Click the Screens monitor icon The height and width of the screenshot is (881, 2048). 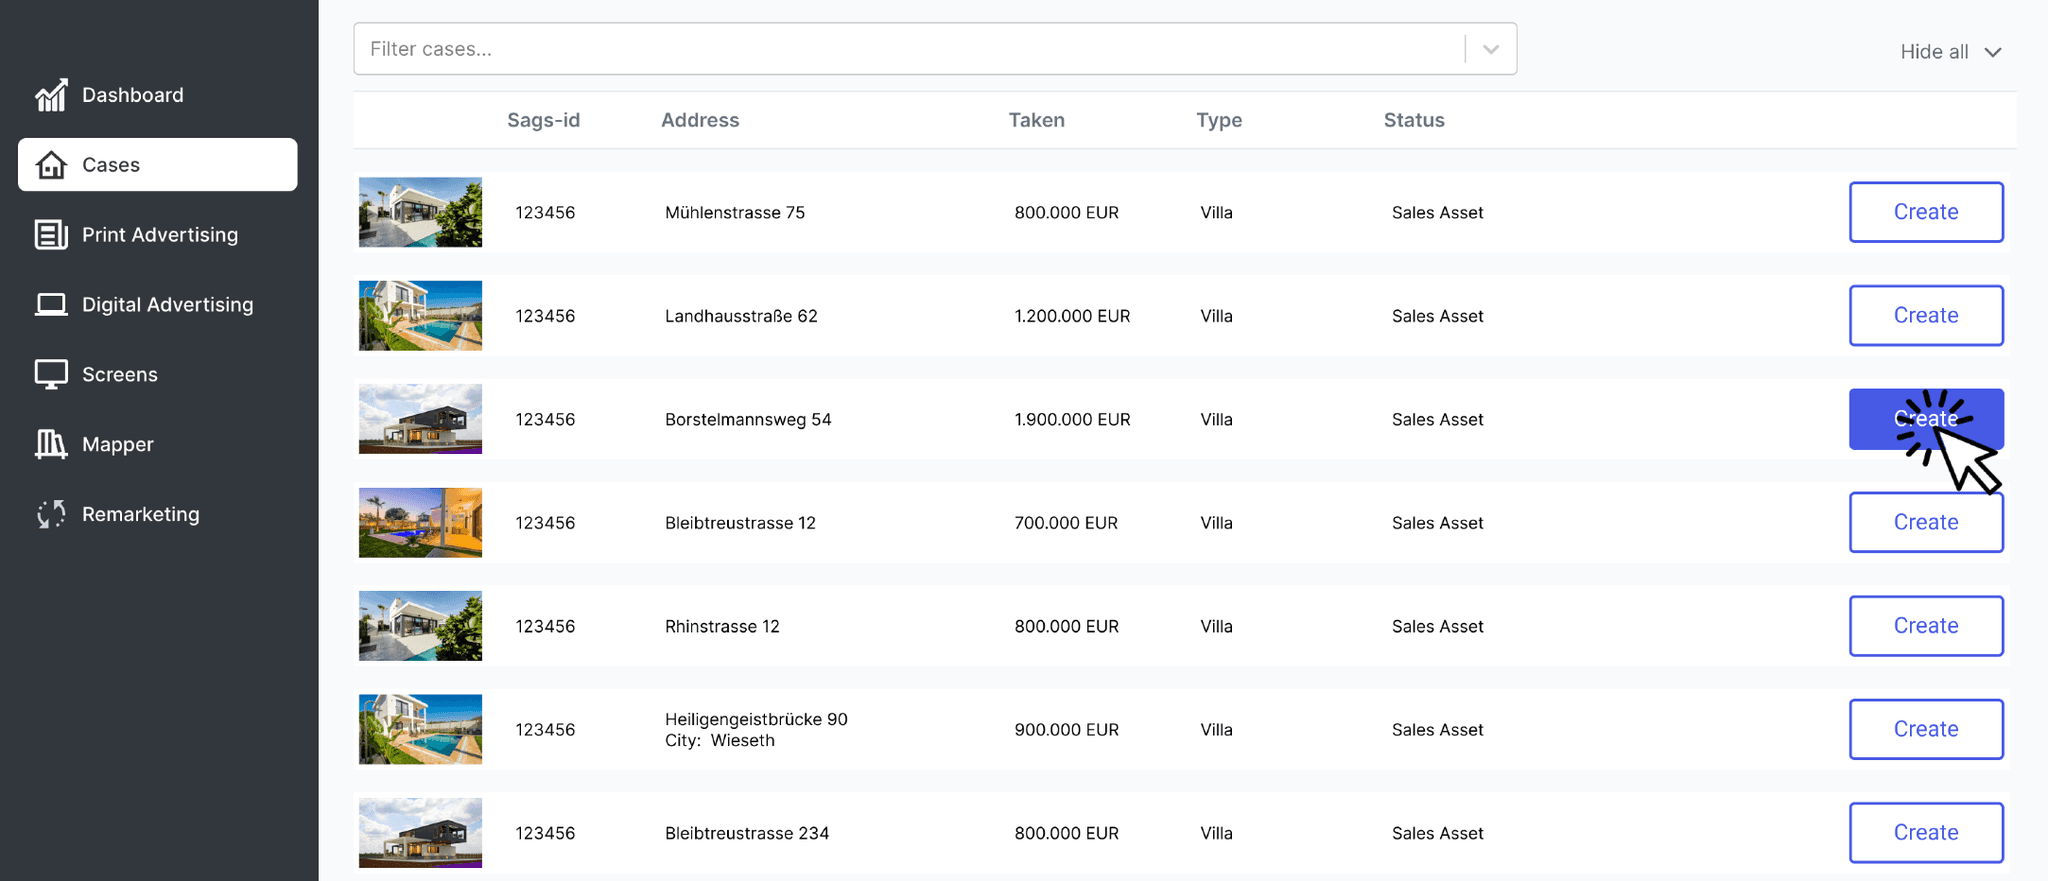click(x=51, y=374)
